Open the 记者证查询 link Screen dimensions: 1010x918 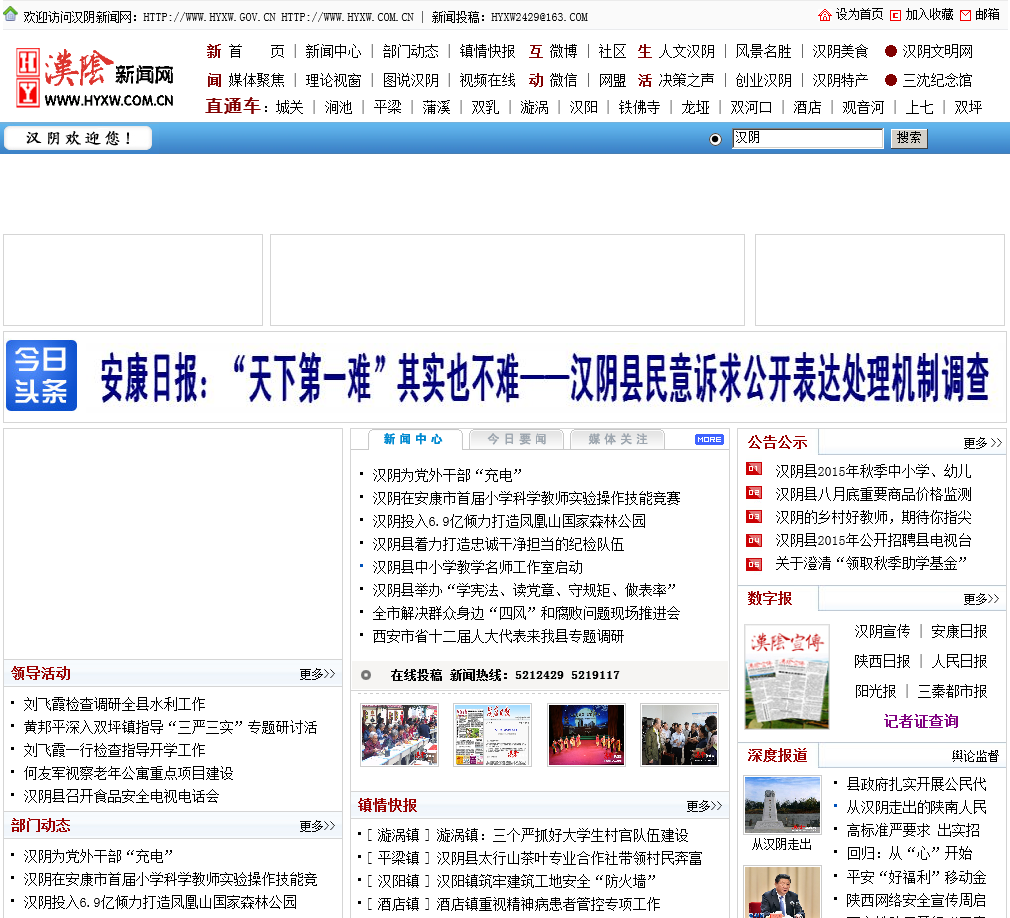click(x=921, y=722)
